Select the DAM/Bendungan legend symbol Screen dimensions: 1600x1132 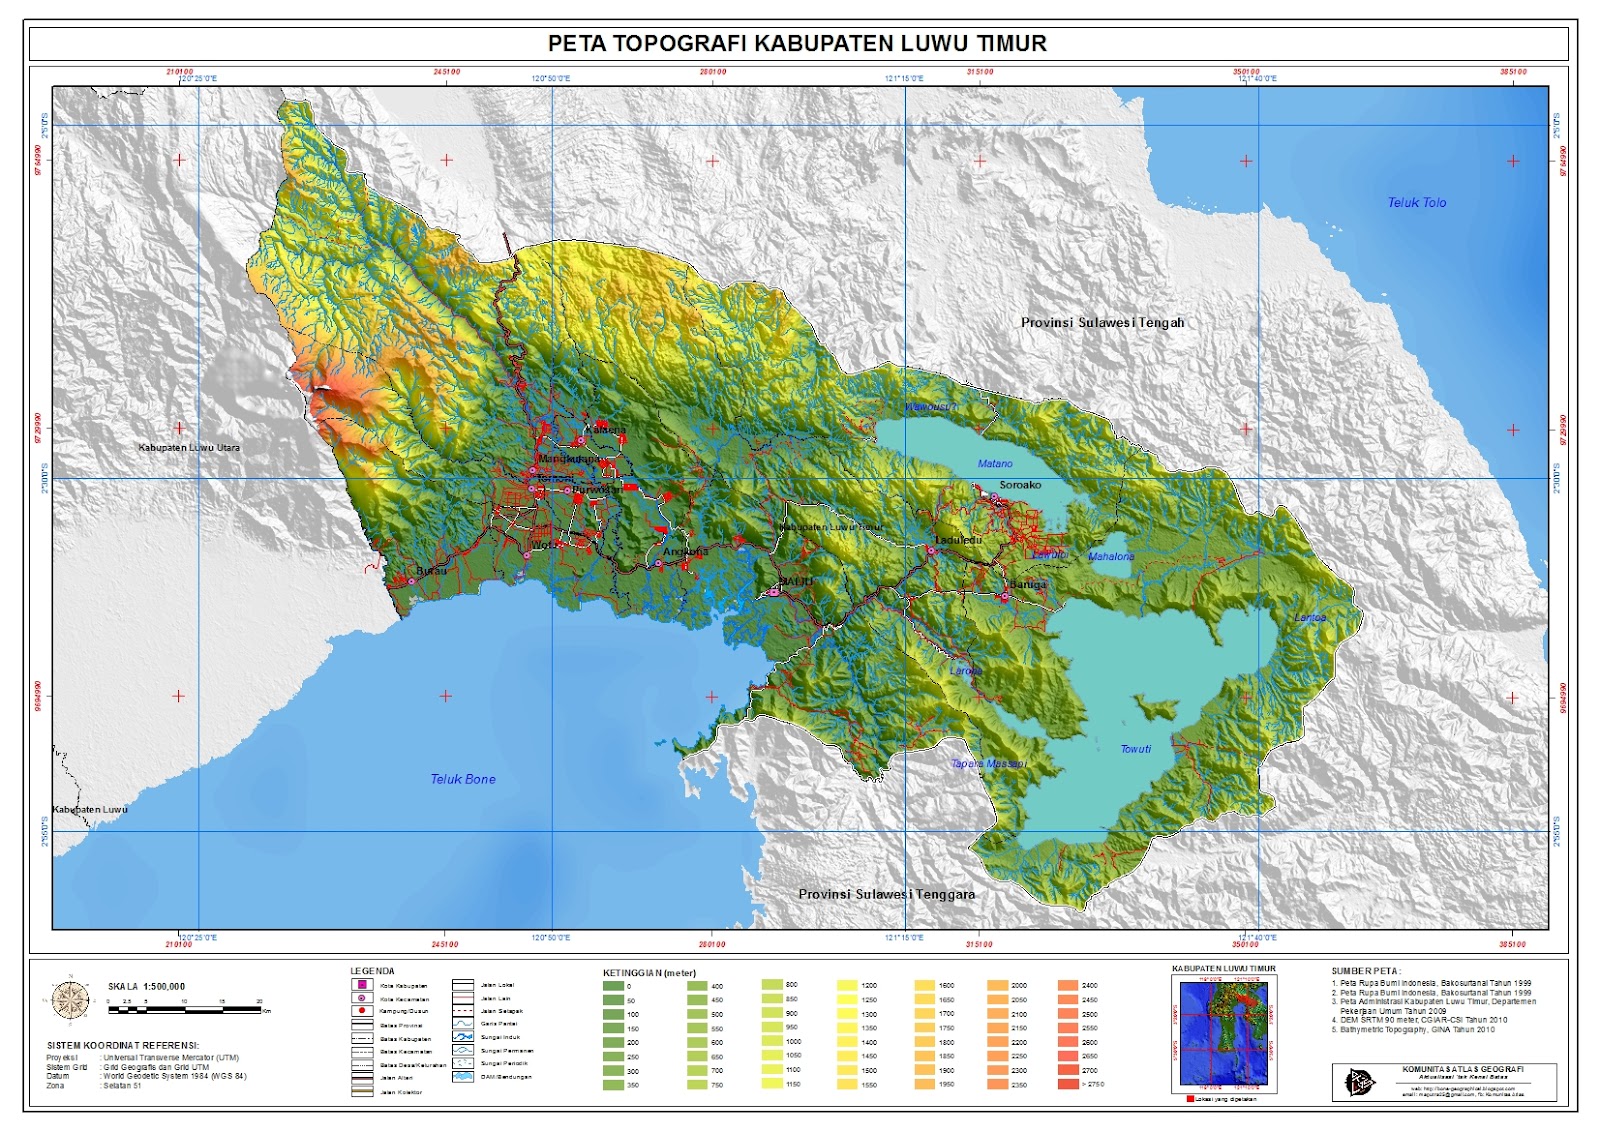pyautogui.click(x=462, y=1077)
